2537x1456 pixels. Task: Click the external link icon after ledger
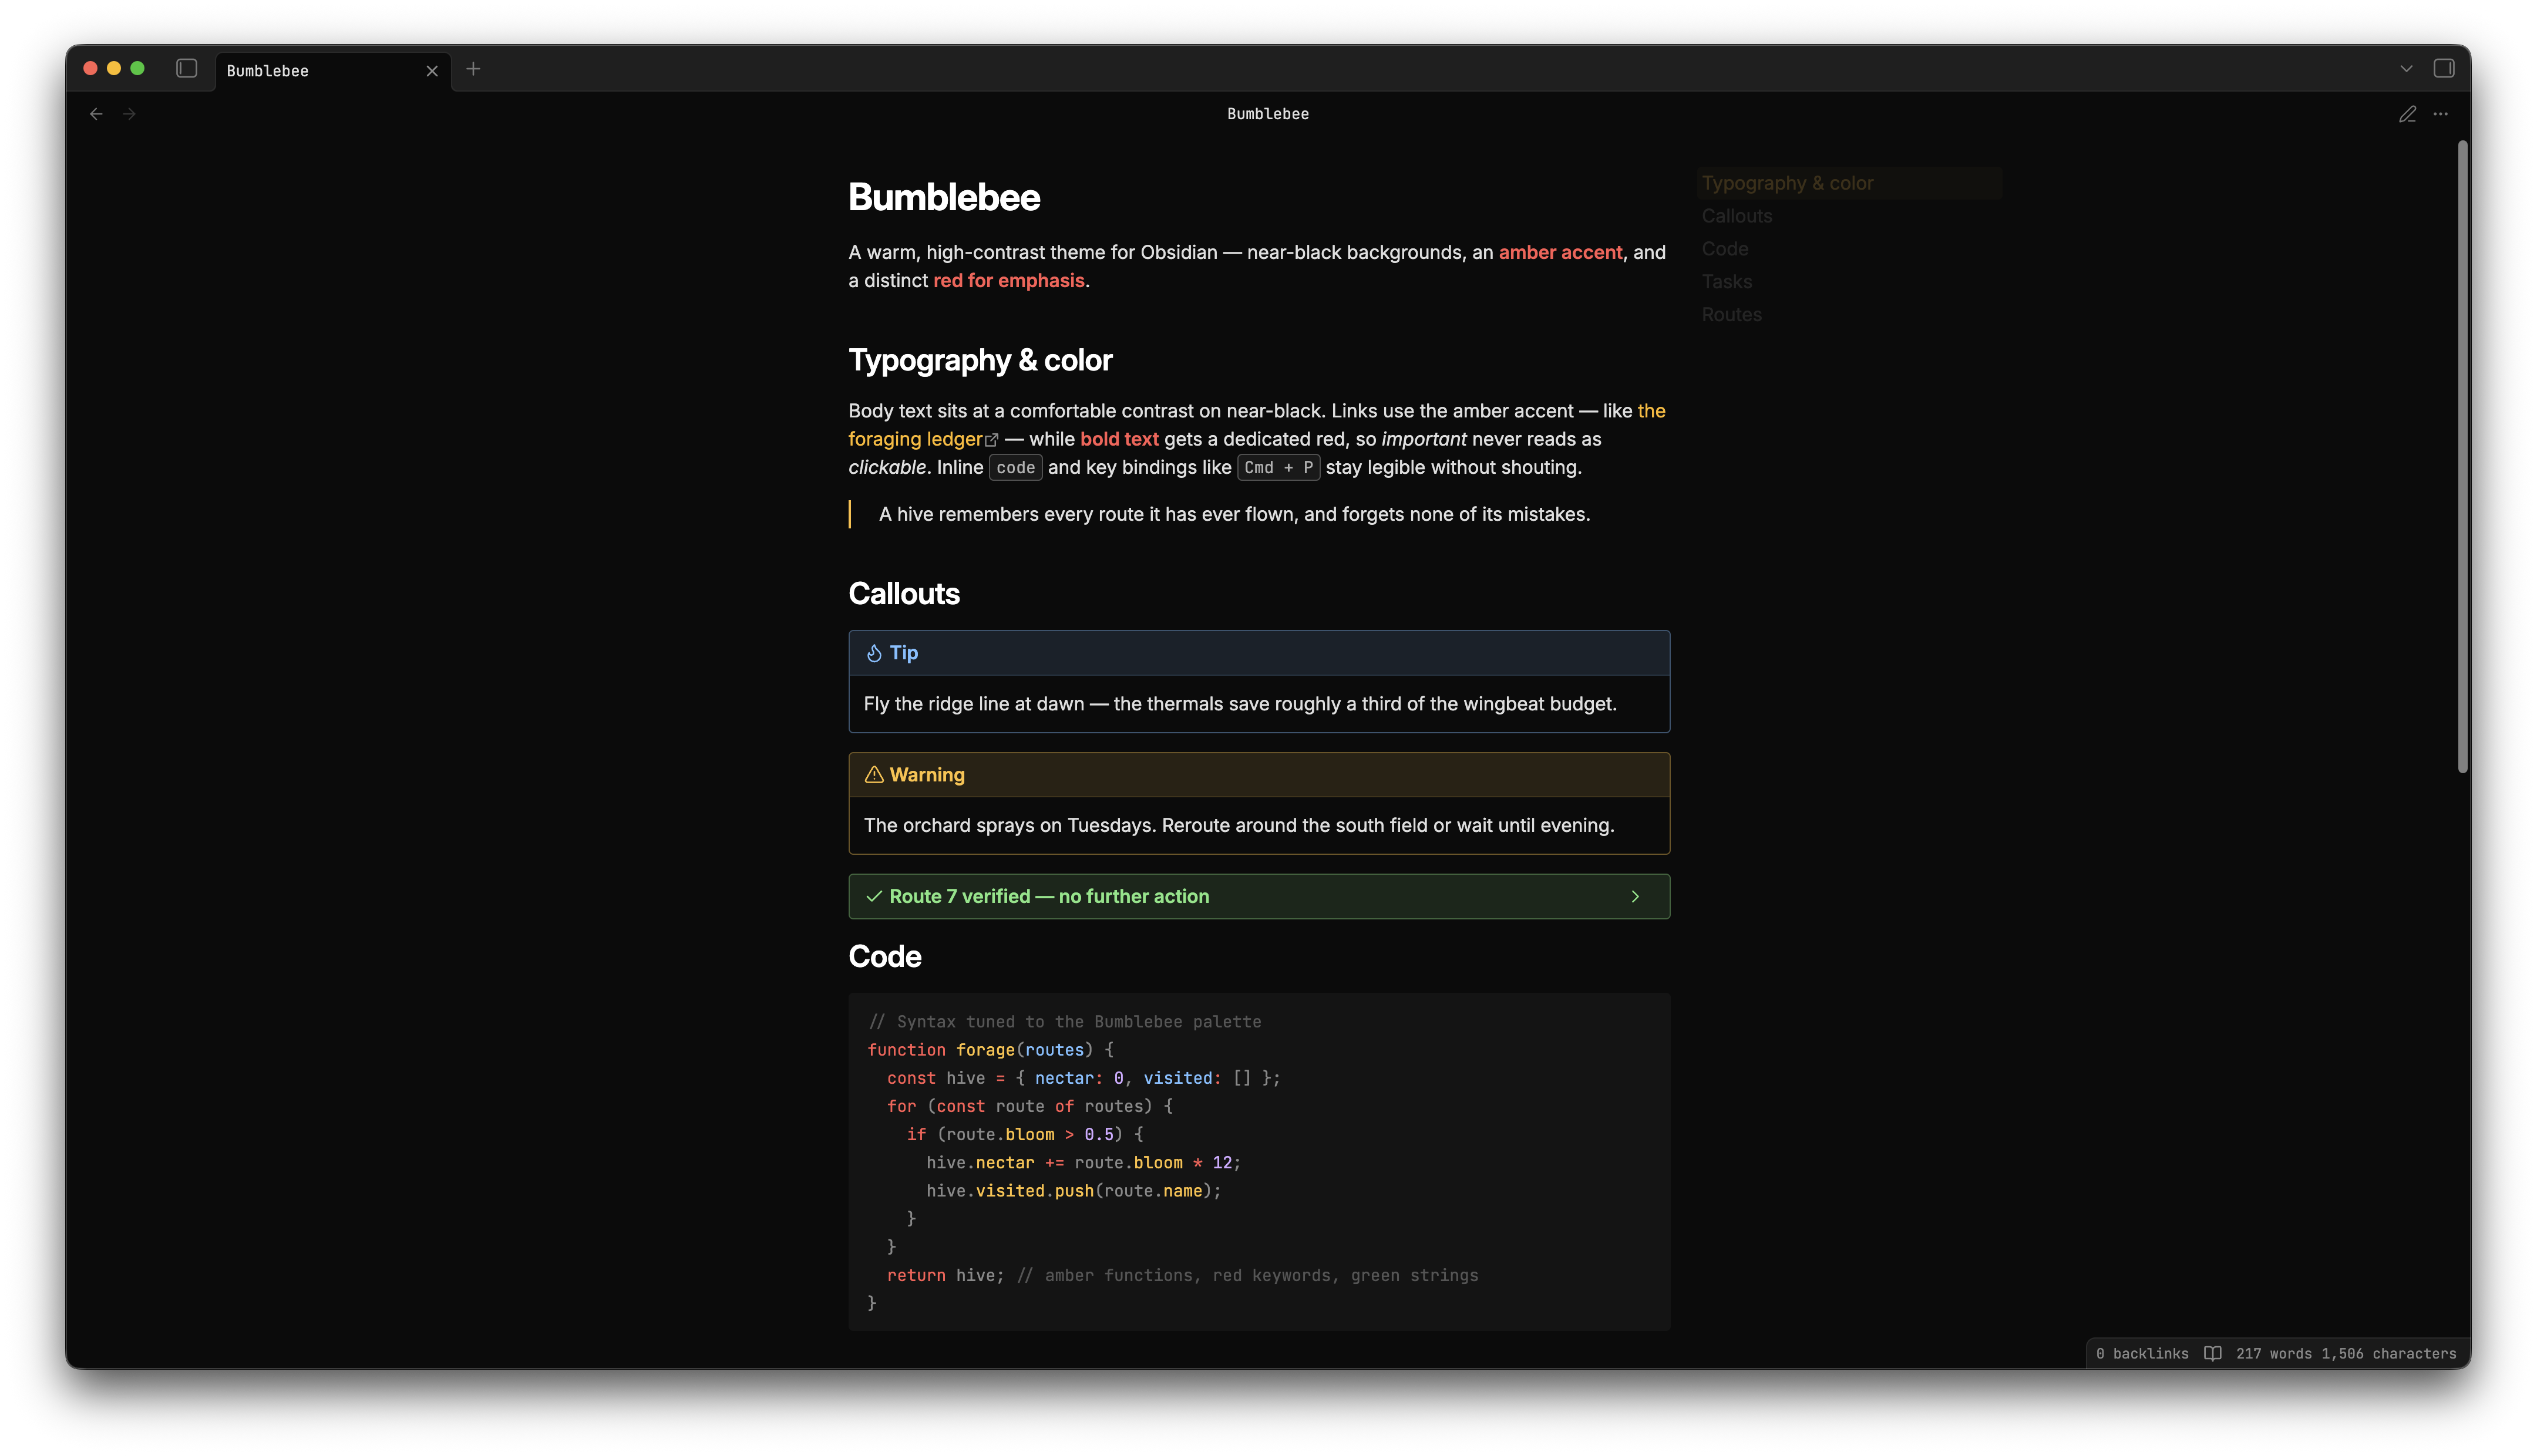coord(991,440)
